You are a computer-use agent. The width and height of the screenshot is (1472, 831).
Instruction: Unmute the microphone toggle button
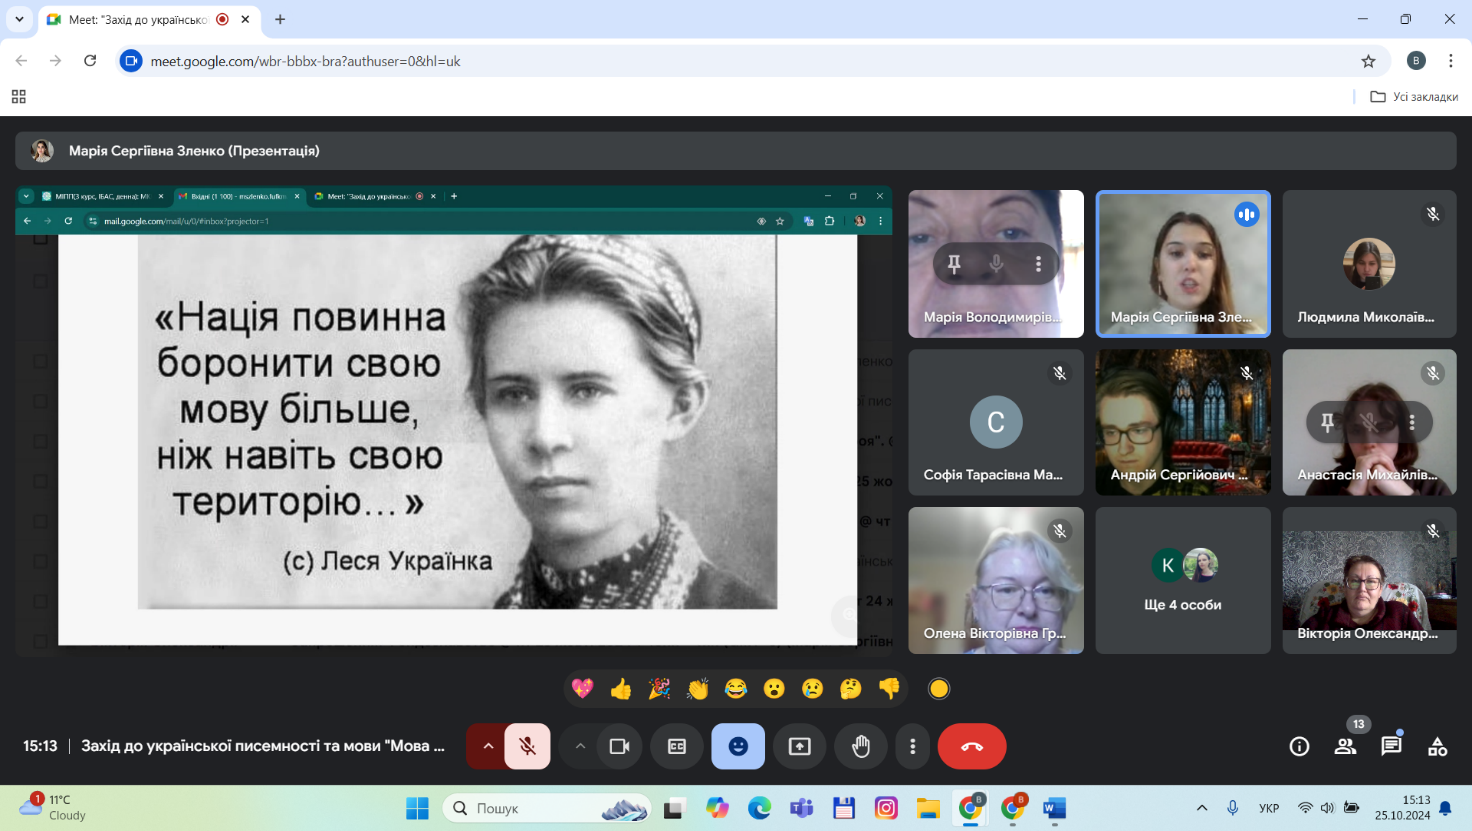coord(527,746)
